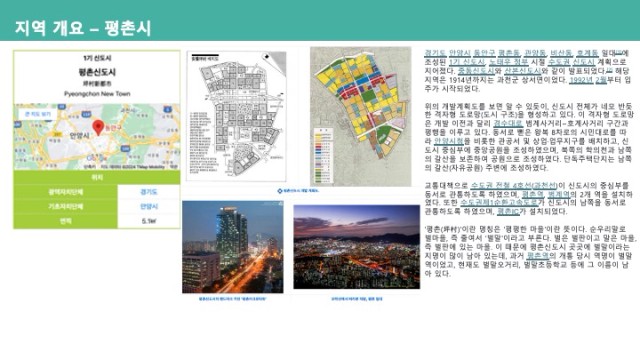The height and width of the screenshot is (360, 640).
Task: Open the '노태우 정부' hyperlink
Action: tap(509, 62)
